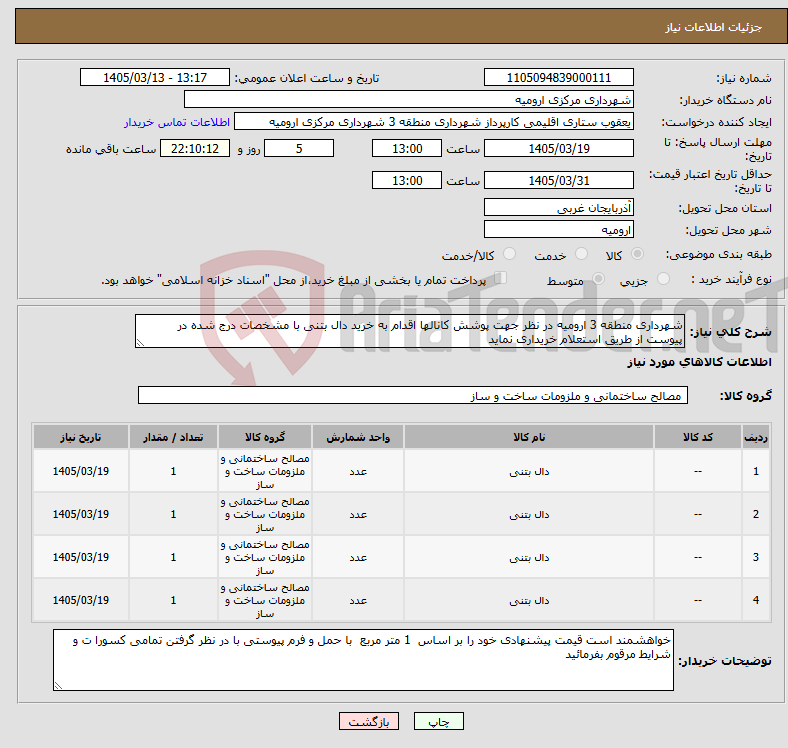Click the تاریخ نیاز column header

pos(81,437)
